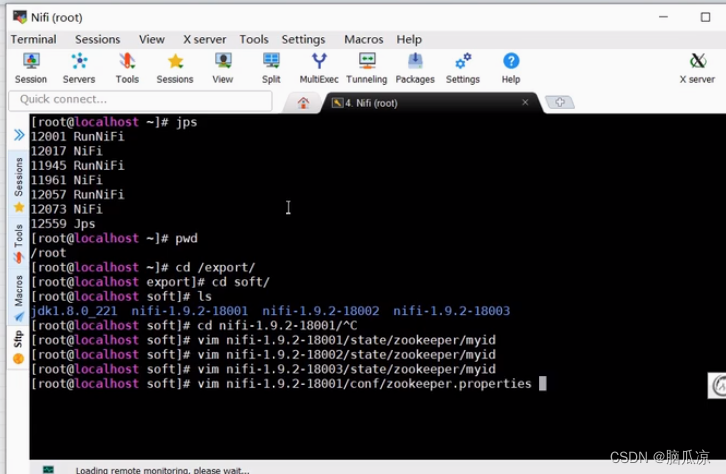This screenshot has width=726, height=474.
Task: Click directory name 'nifi-1.9.2-18003' in ls output
Action: 451,311
